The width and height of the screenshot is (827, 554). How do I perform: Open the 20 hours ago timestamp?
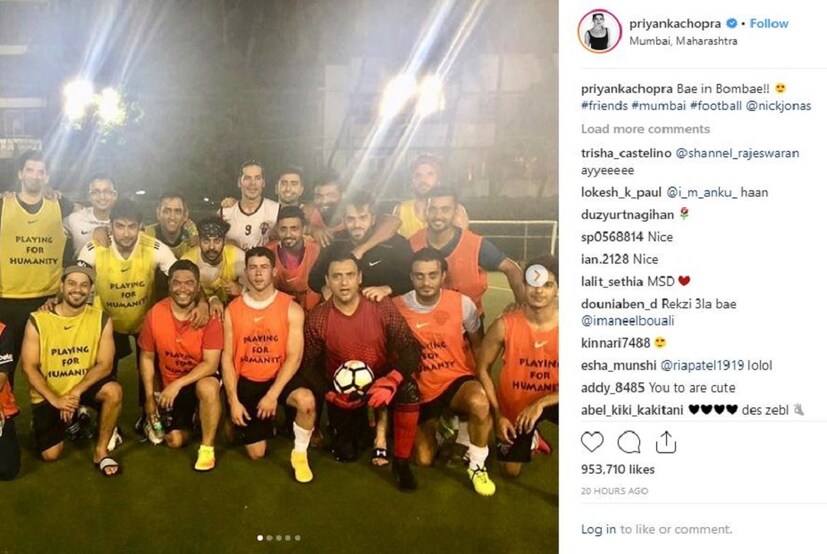(x=614, y=491)
